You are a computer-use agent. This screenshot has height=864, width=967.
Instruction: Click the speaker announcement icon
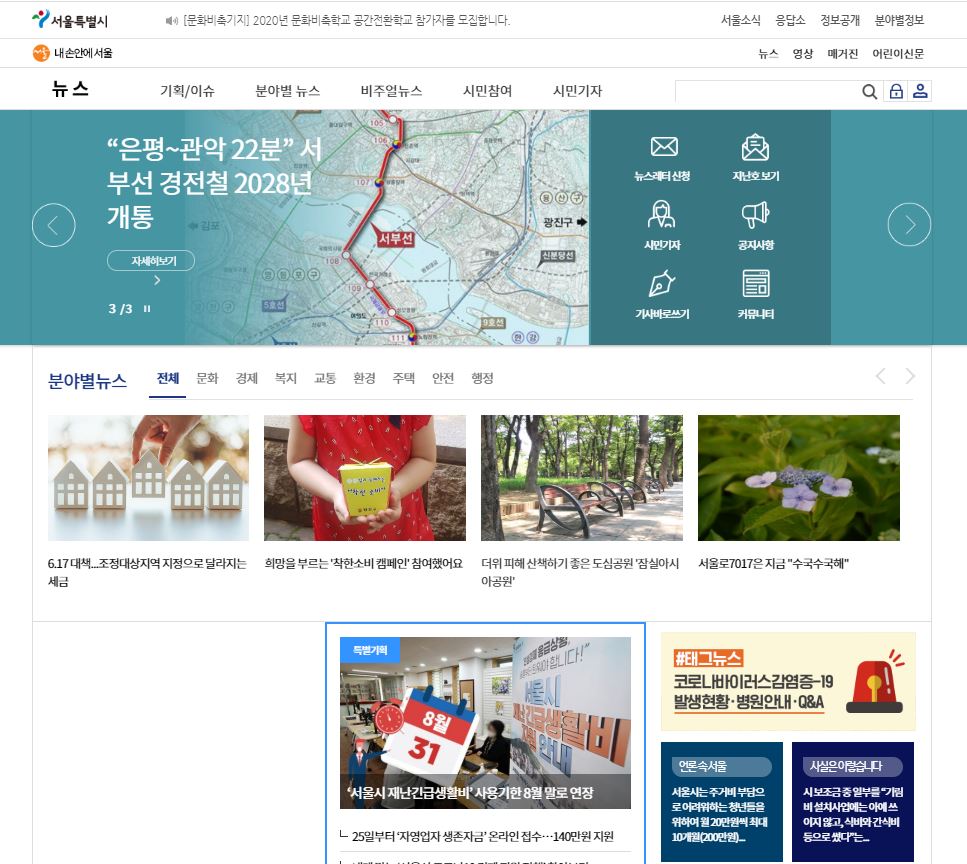(x=171, y=21)
